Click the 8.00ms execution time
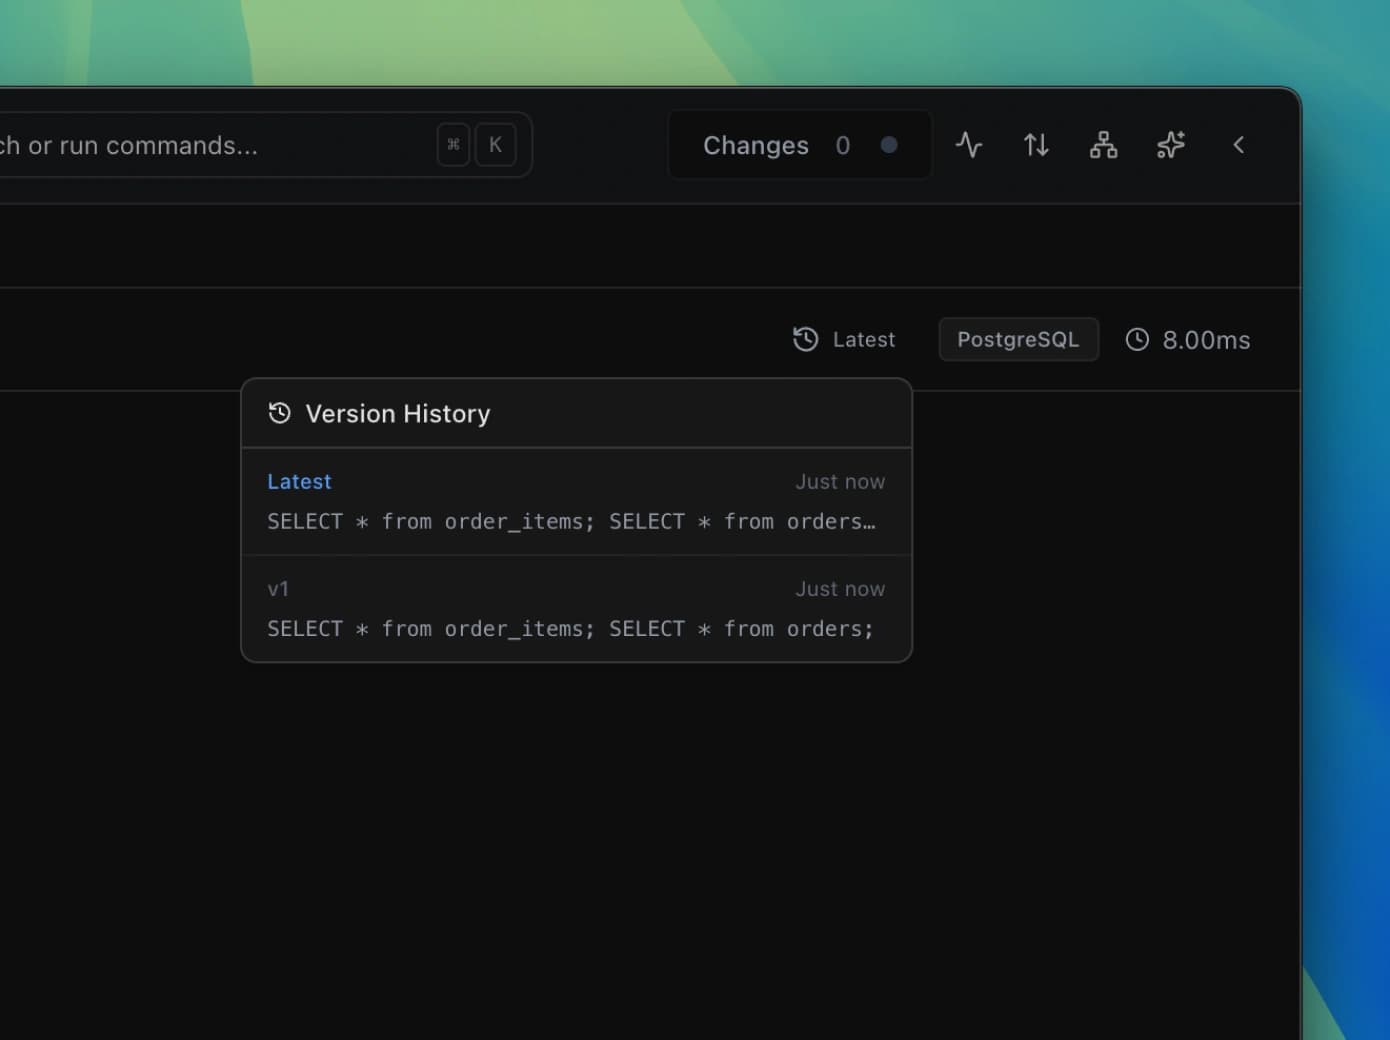The height and width of the screenshot is (1040, 1390). point(1206,341)
